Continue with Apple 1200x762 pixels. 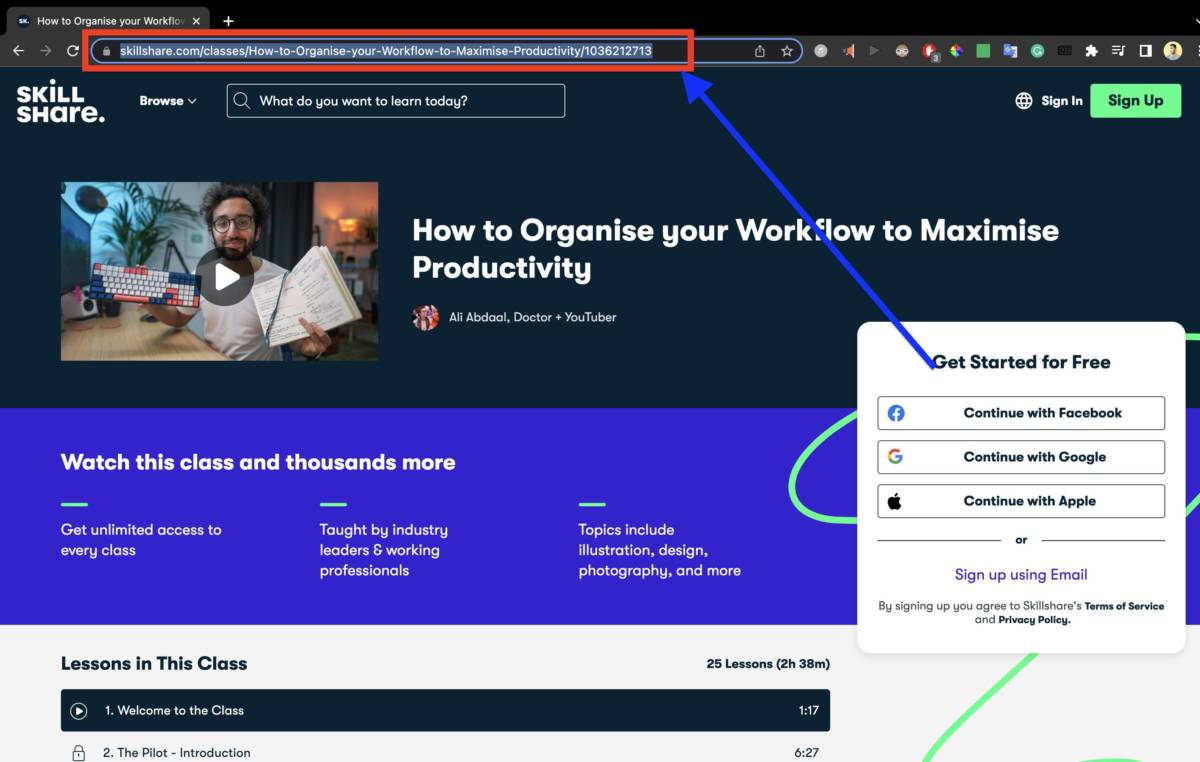[1021, 501]
